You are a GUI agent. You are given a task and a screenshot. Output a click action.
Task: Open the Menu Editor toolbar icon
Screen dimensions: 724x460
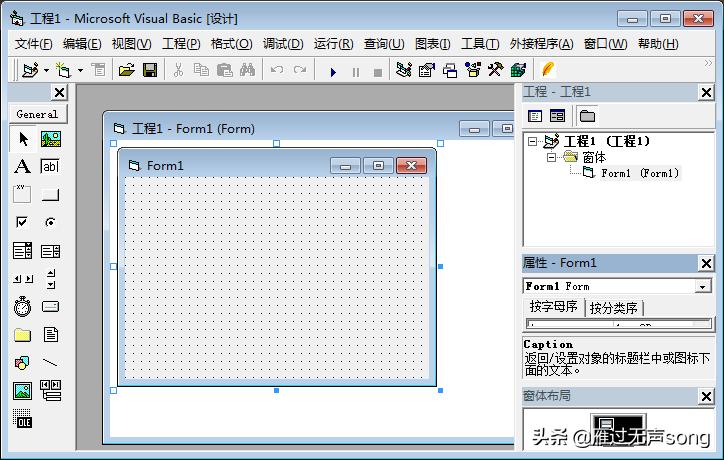(x=404, y=70)
